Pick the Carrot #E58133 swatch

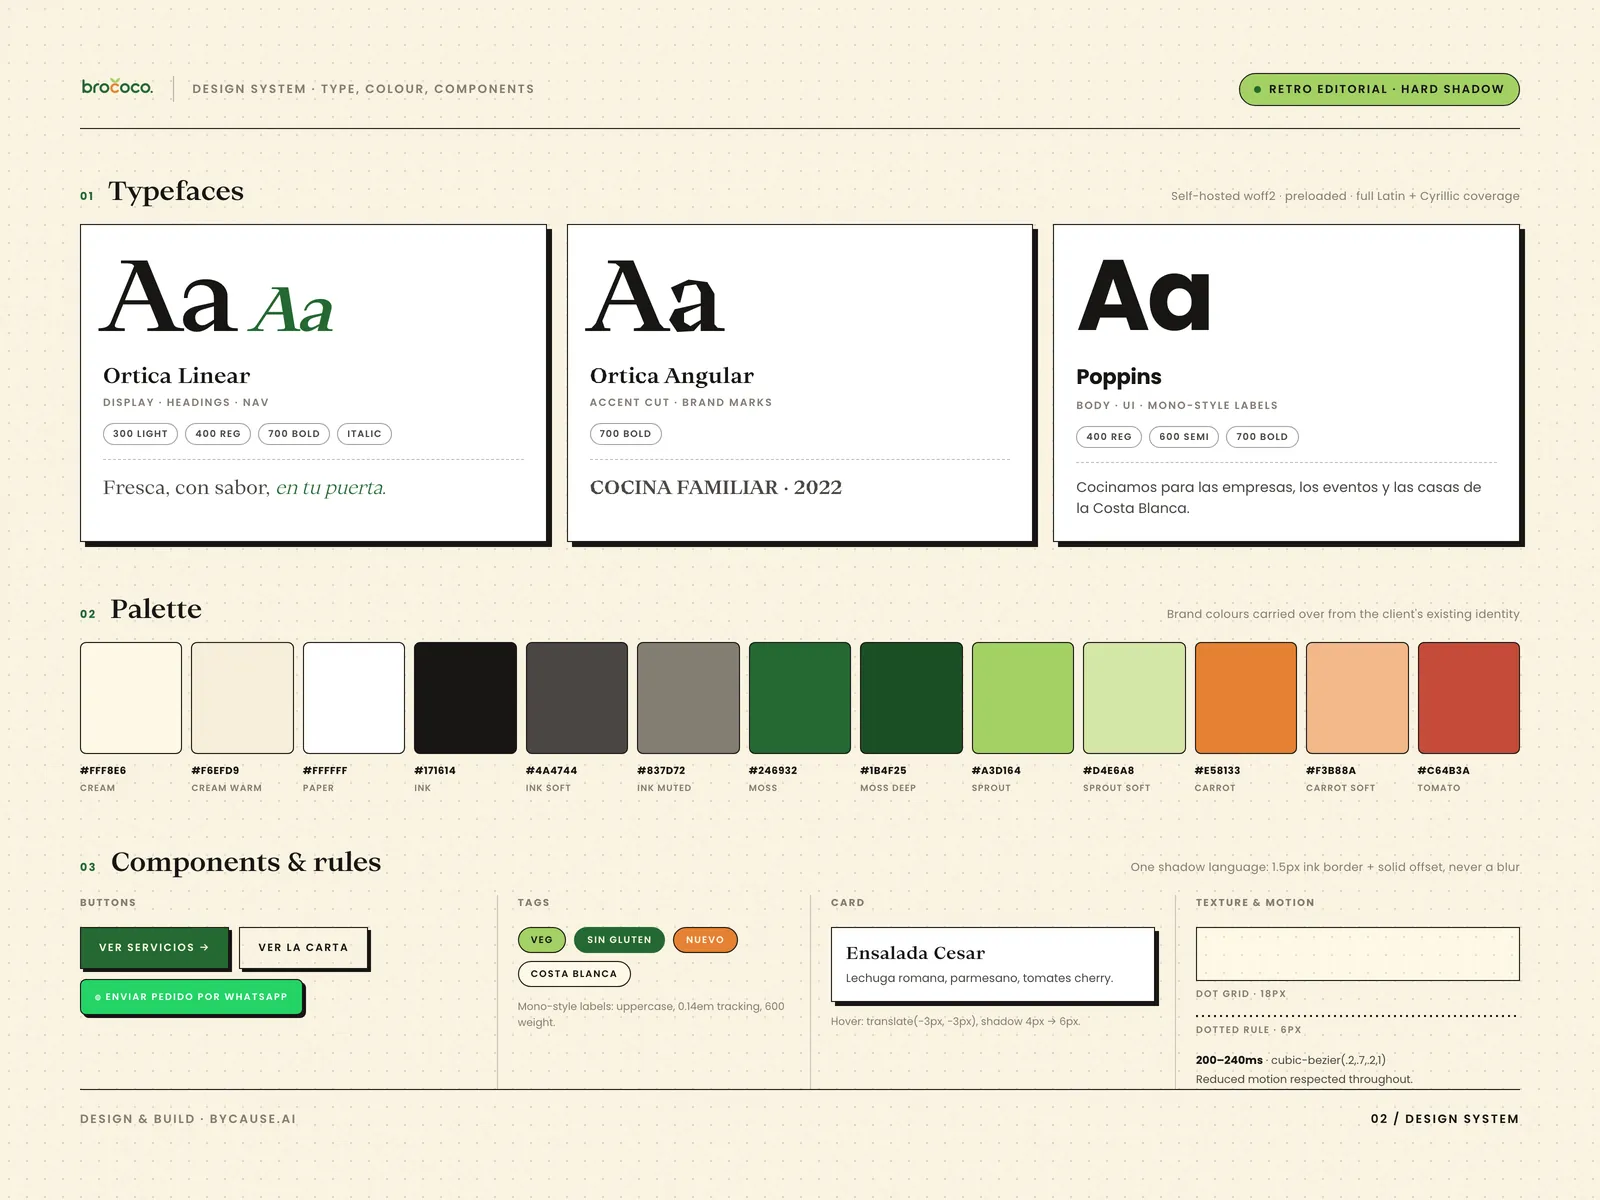click(1246, 698)
